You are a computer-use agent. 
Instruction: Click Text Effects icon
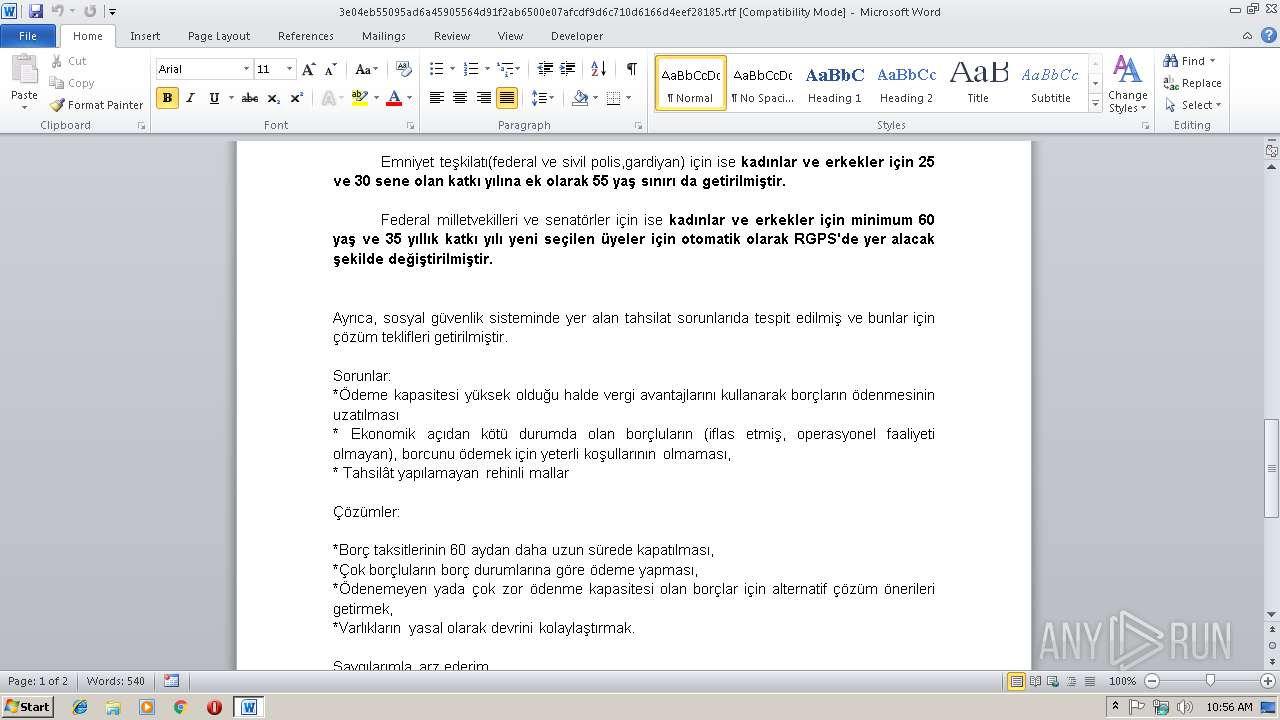pos(327,98)
